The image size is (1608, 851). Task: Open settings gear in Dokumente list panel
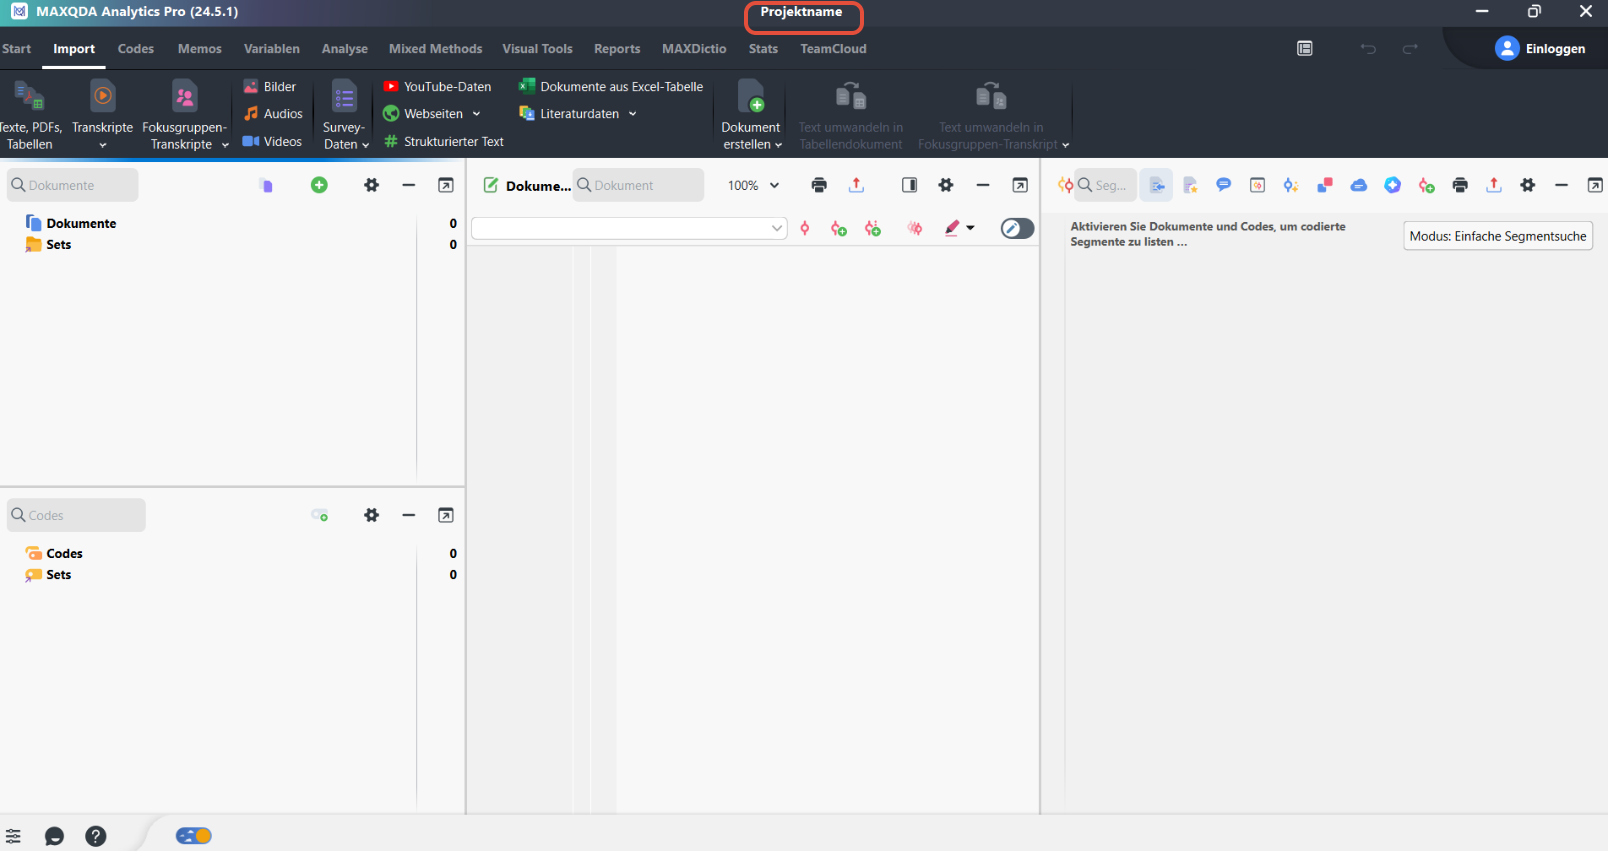click(372, 185)
